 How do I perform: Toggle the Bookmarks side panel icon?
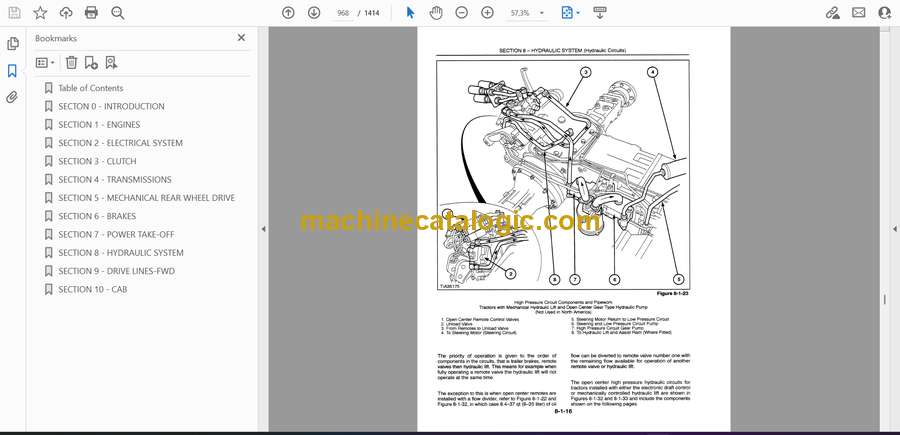tap(12, 71)
